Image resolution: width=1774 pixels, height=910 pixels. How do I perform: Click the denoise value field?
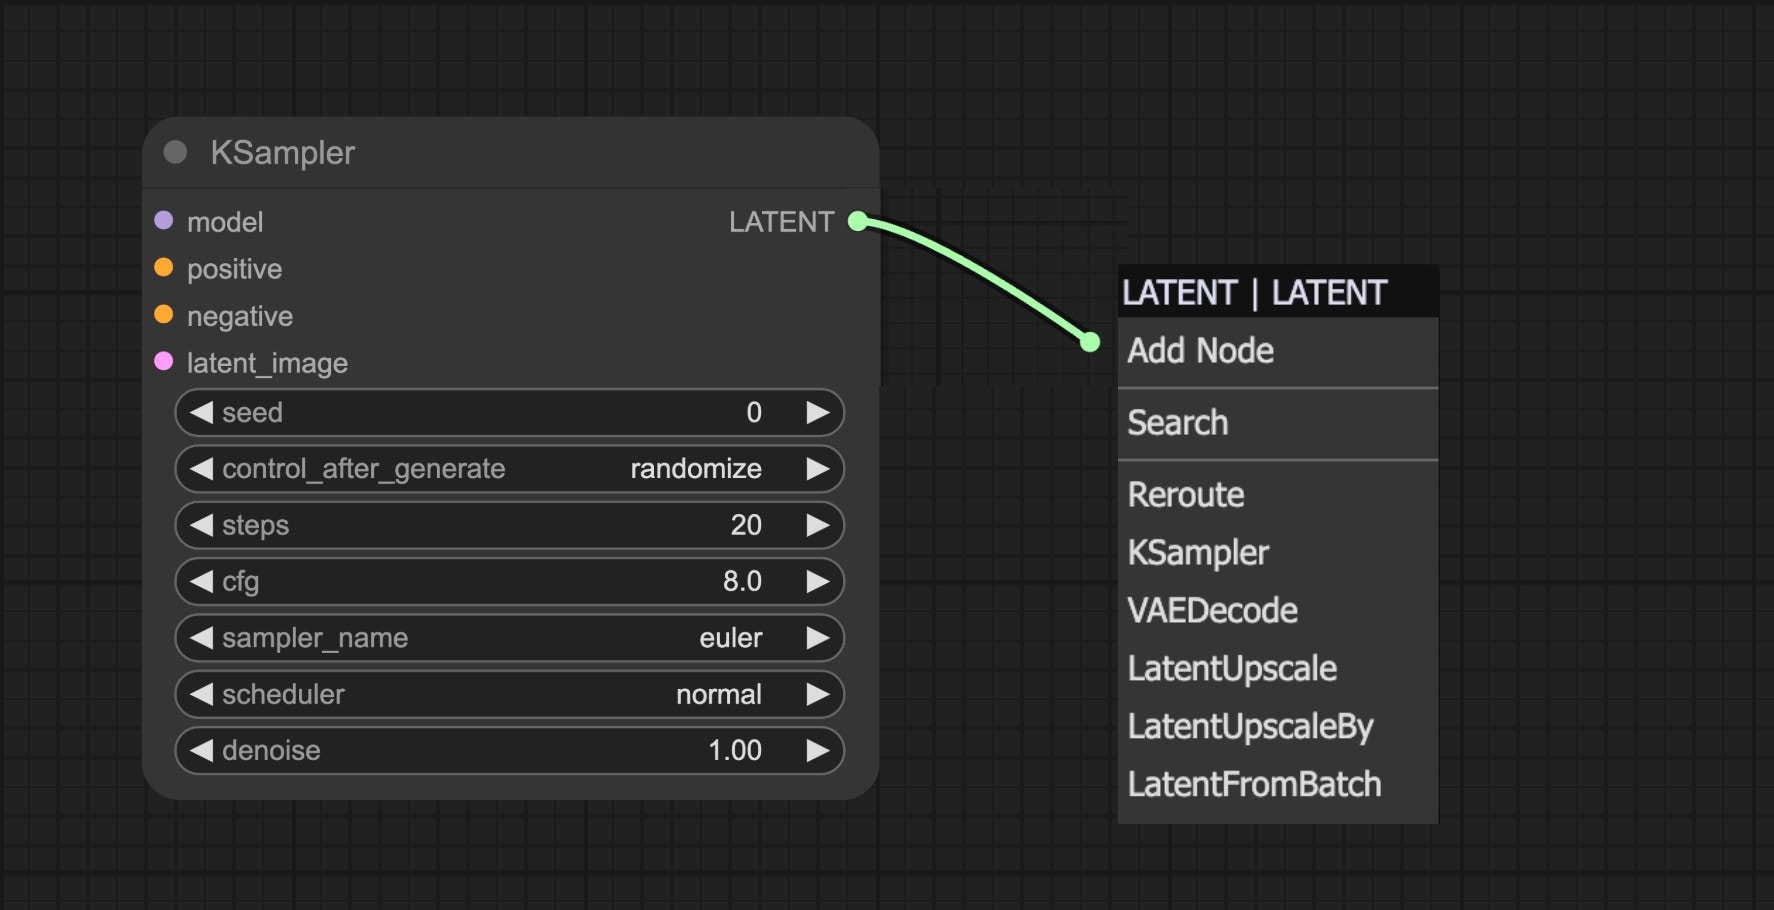coord(735,750)
